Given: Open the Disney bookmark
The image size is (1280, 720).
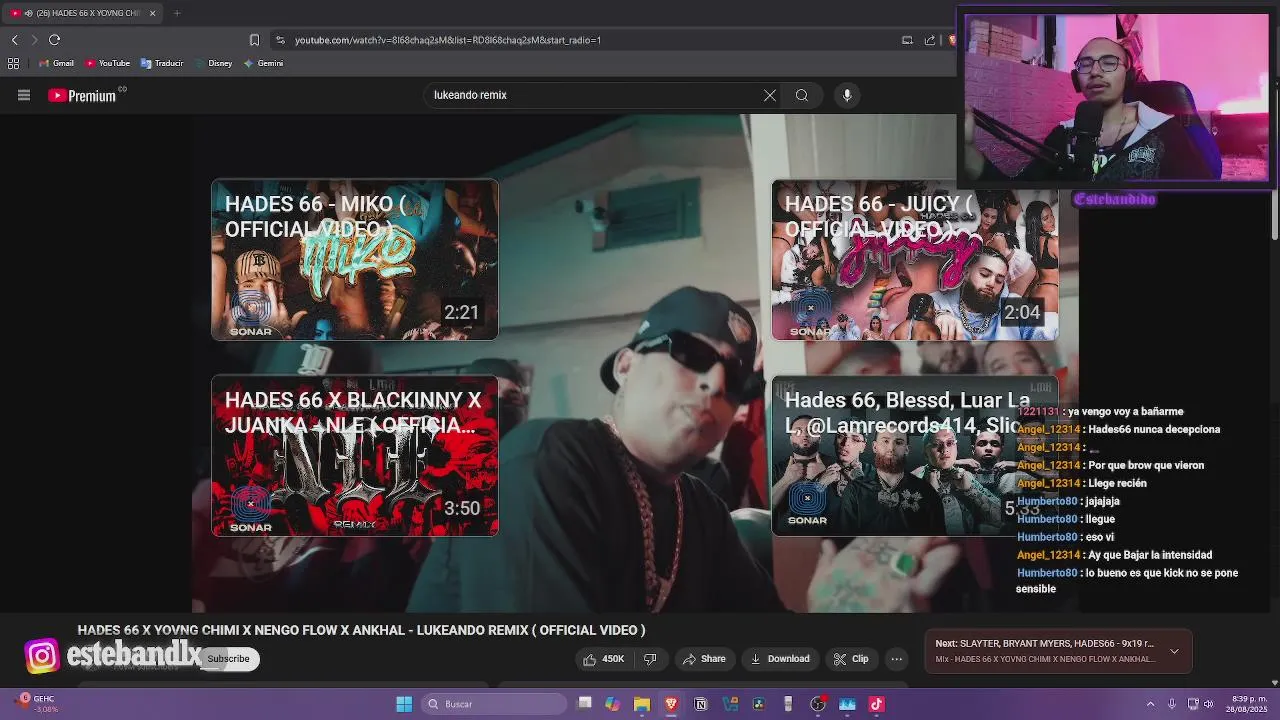Looking at the screenshot, I should pos(213,63).
